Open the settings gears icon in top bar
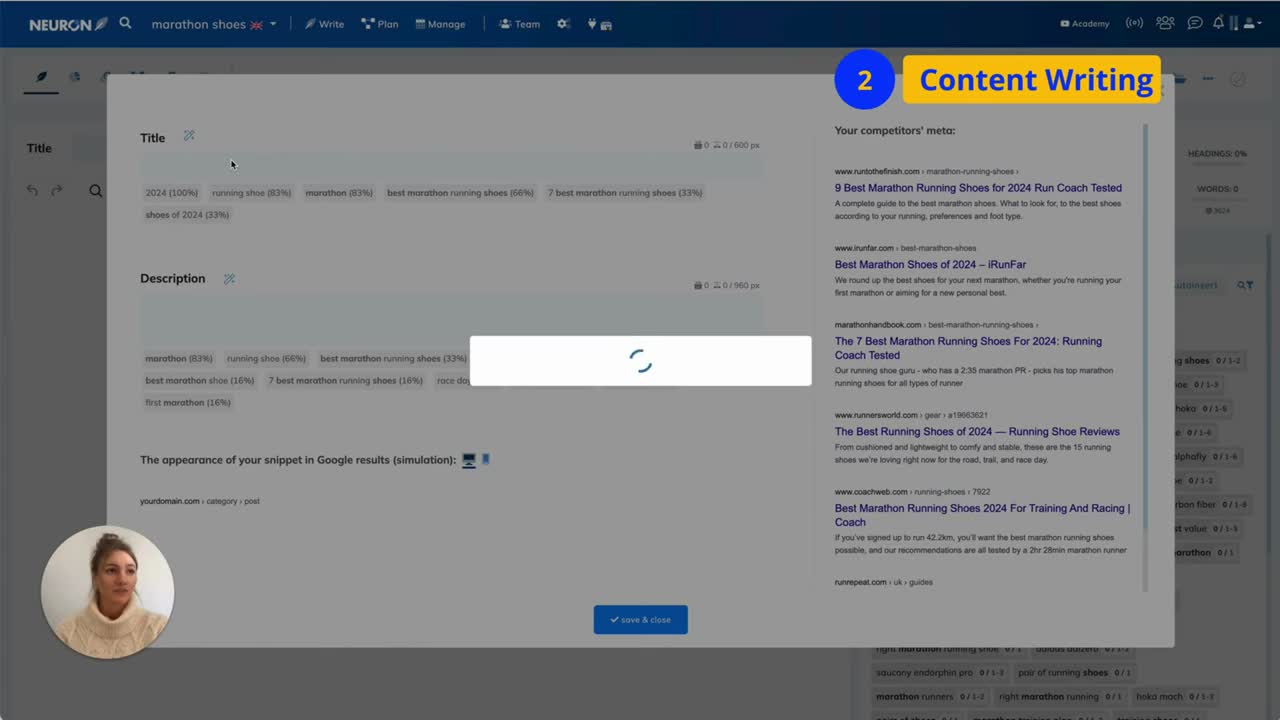 [x=563, y=24]
